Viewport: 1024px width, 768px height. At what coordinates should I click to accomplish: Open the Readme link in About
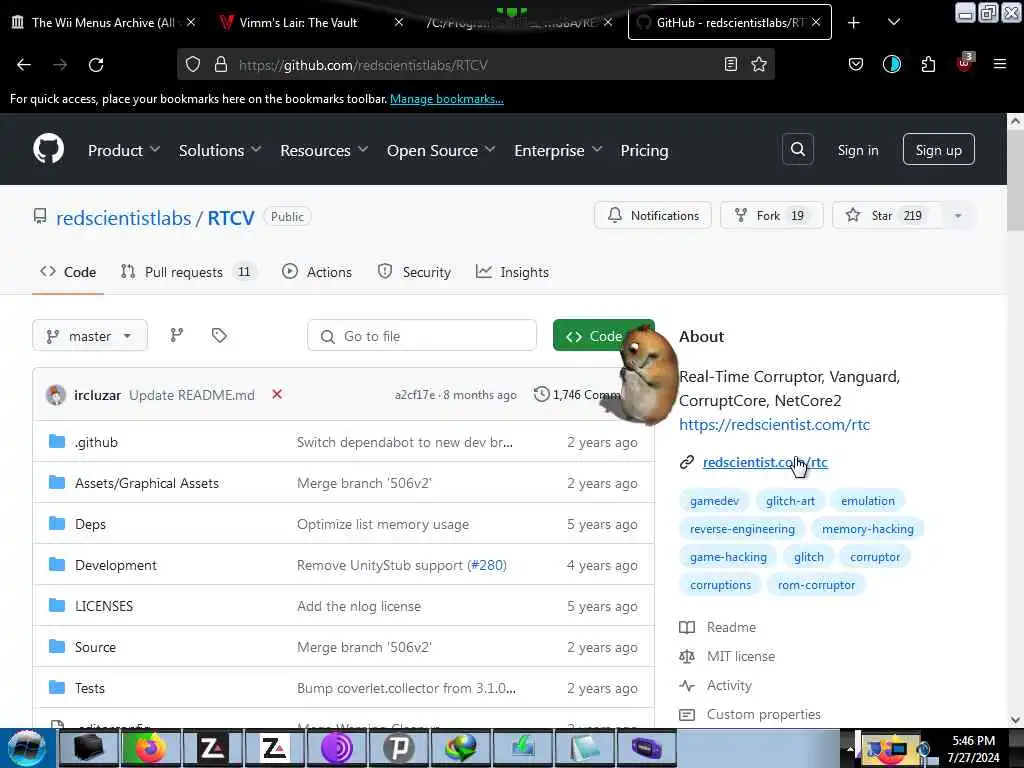[731, 627]
